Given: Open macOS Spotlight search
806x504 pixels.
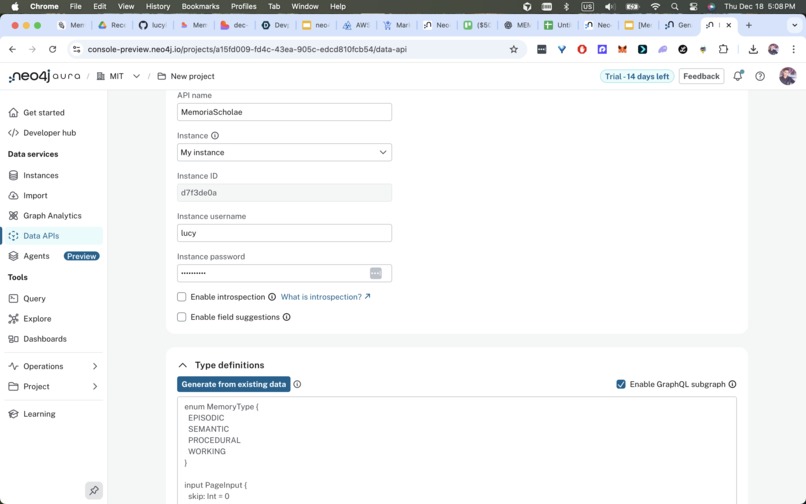Looking at the screenshot, I should tap(674, 6).
